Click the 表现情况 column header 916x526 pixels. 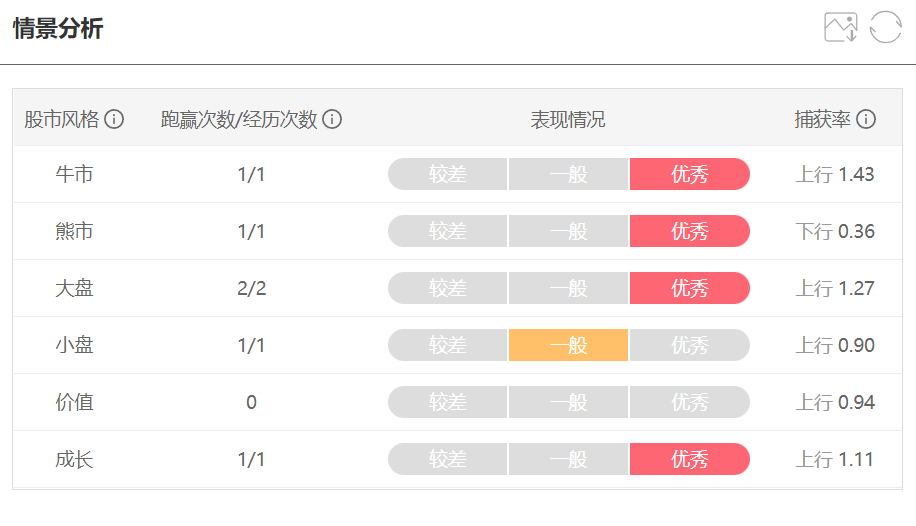(x=568, y=119)
